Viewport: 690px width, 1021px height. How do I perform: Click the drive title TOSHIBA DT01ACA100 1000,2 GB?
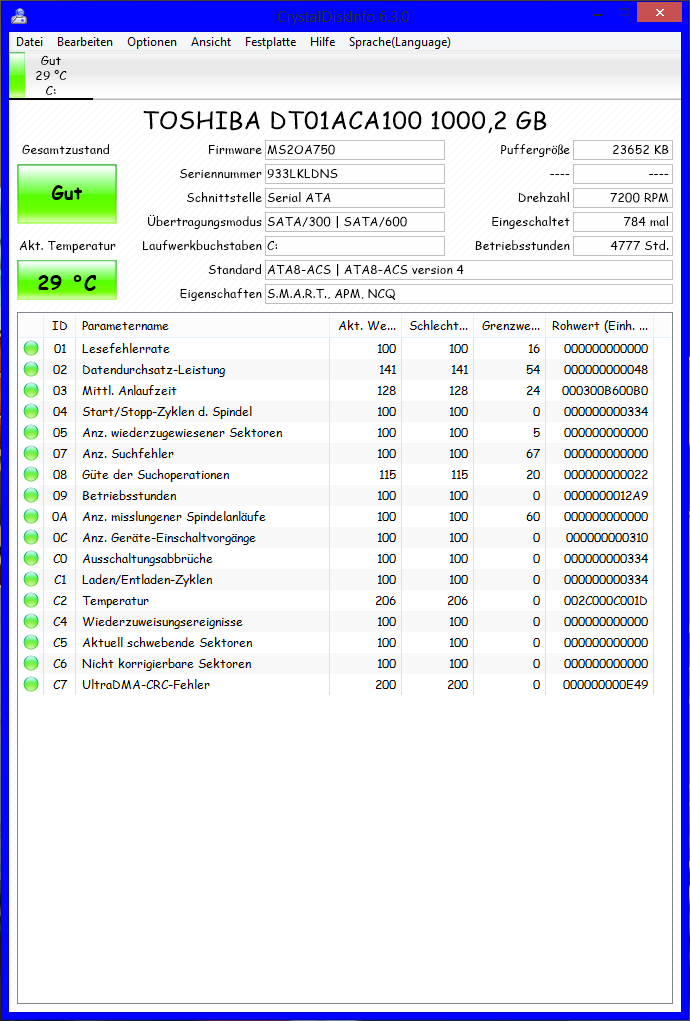point(345,121)
